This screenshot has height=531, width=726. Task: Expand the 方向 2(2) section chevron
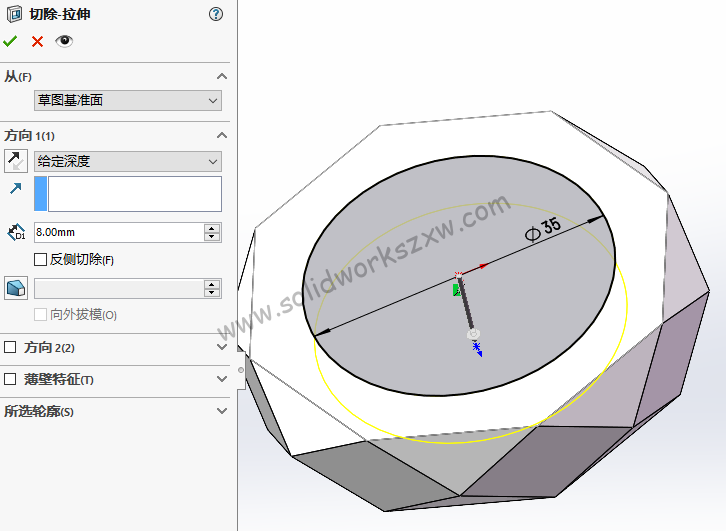pos(222,347)
